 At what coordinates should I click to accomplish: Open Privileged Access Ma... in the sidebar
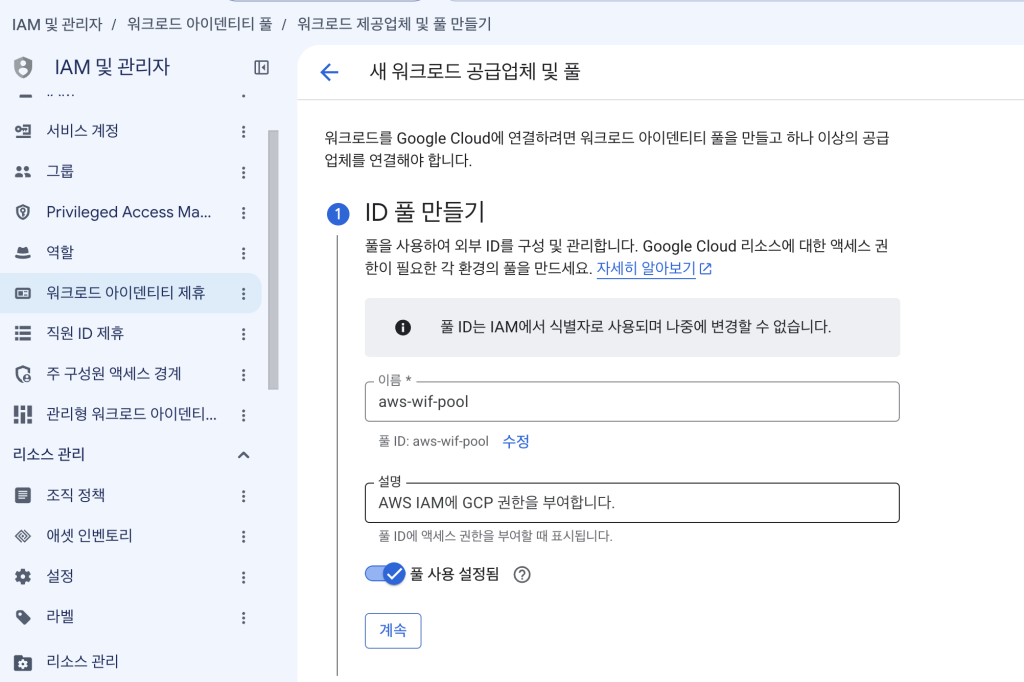click(x=129, y=212)
